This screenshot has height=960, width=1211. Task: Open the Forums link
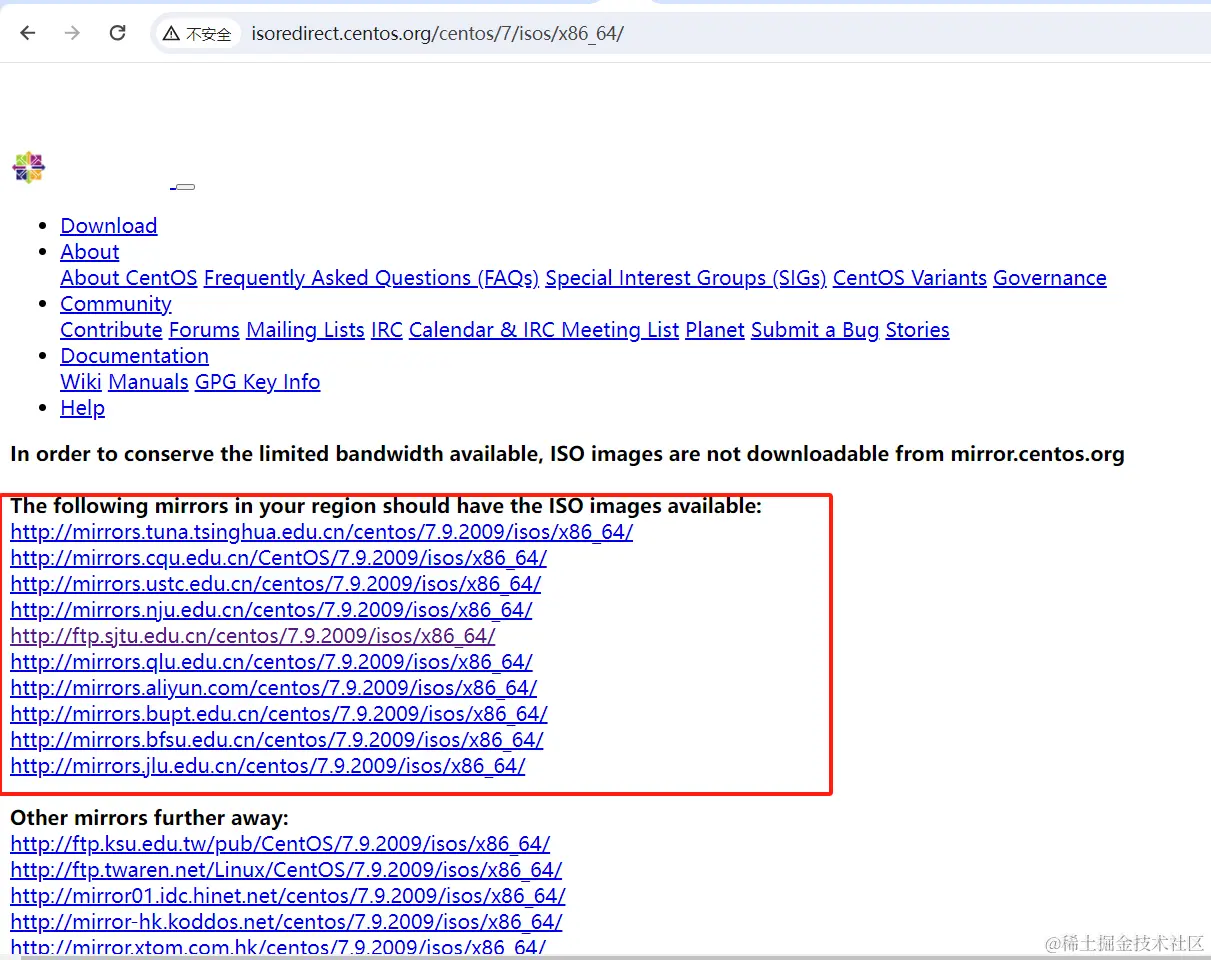coord(204,330)
